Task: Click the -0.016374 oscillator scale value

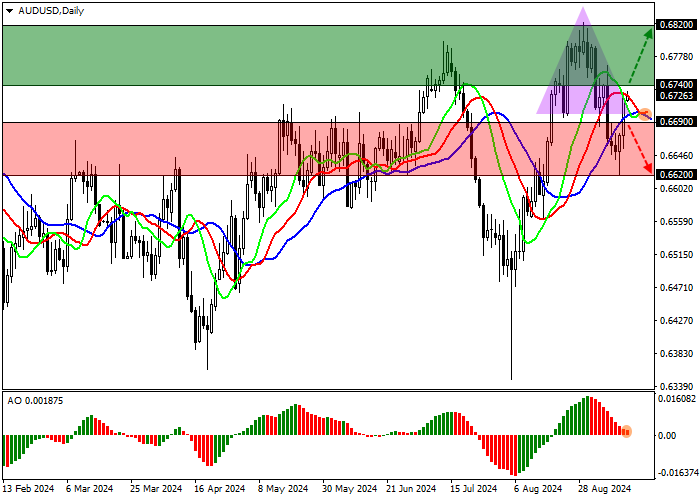Action: [x=678, y=473]
